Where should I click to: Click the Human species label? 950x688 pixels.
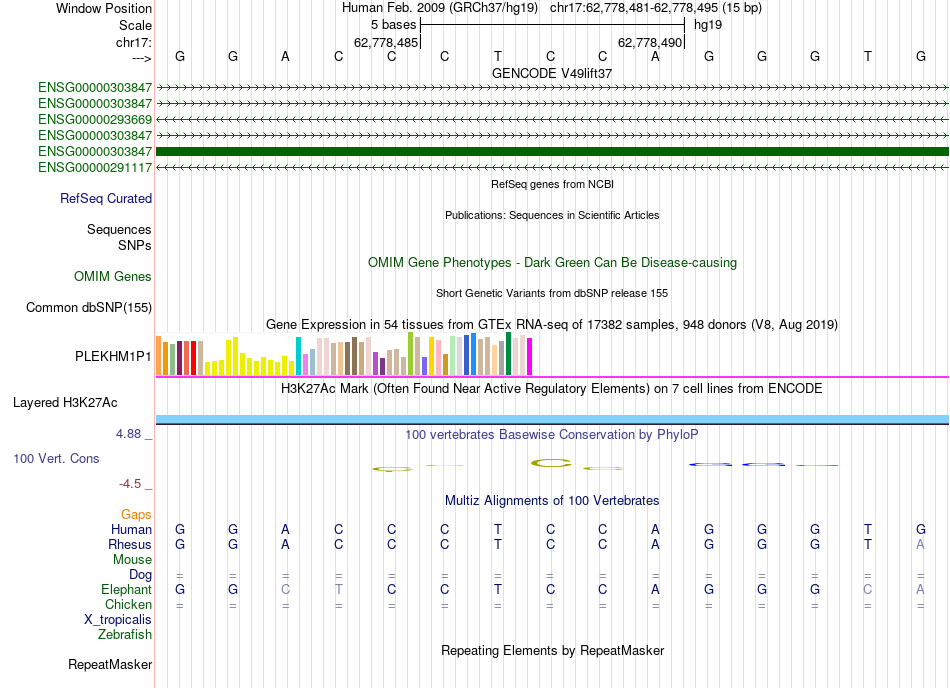[x=131, y=529]
